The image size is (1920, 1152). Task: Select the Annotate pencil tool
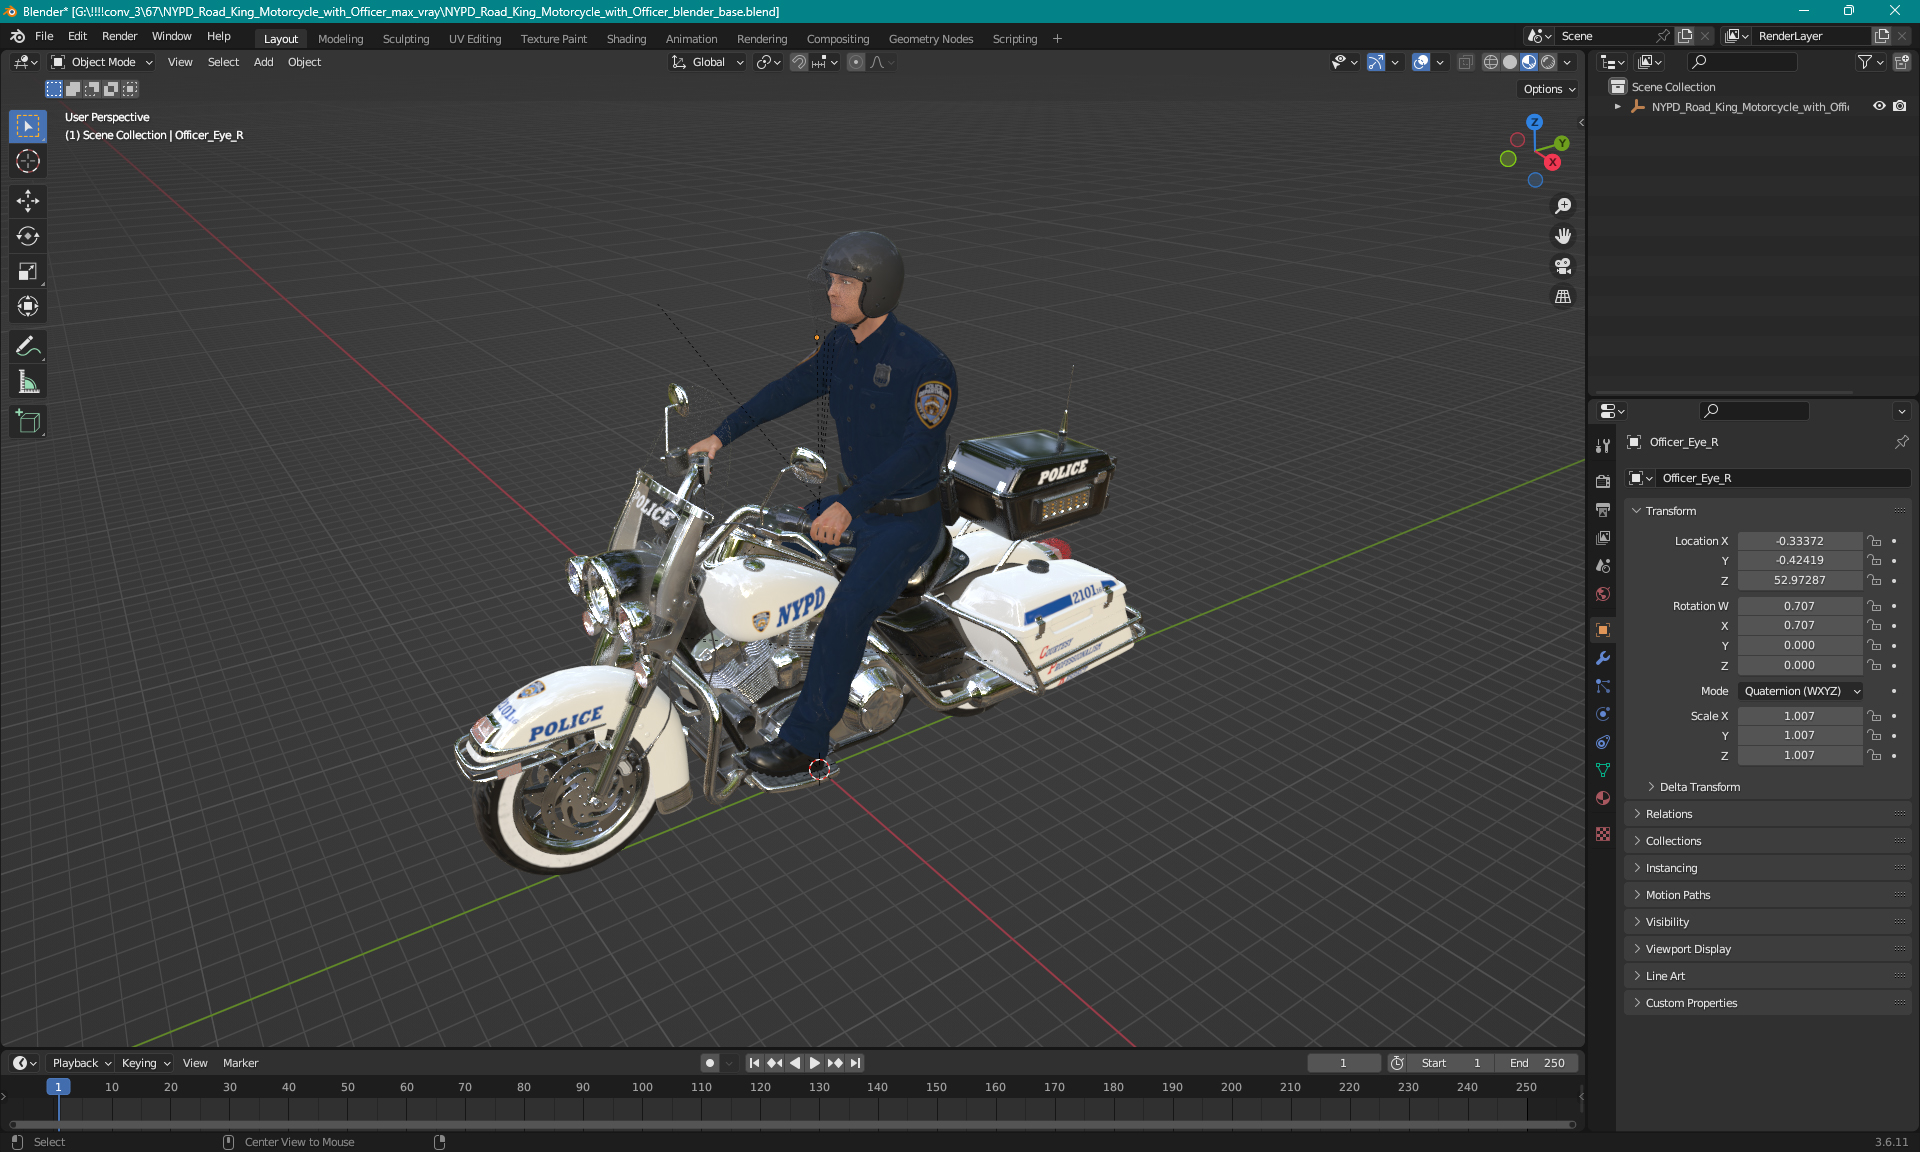tap(28, 346)
